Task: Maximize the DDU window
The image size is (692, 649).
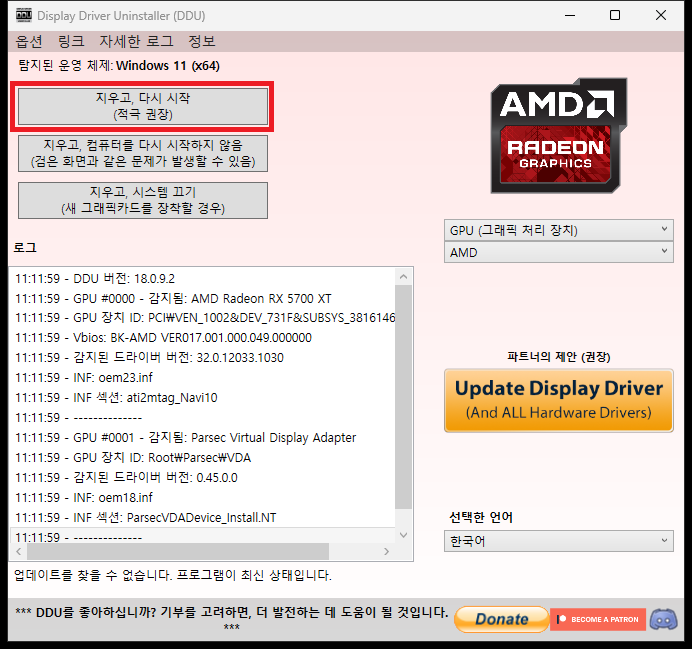Action: pos(615,15)
